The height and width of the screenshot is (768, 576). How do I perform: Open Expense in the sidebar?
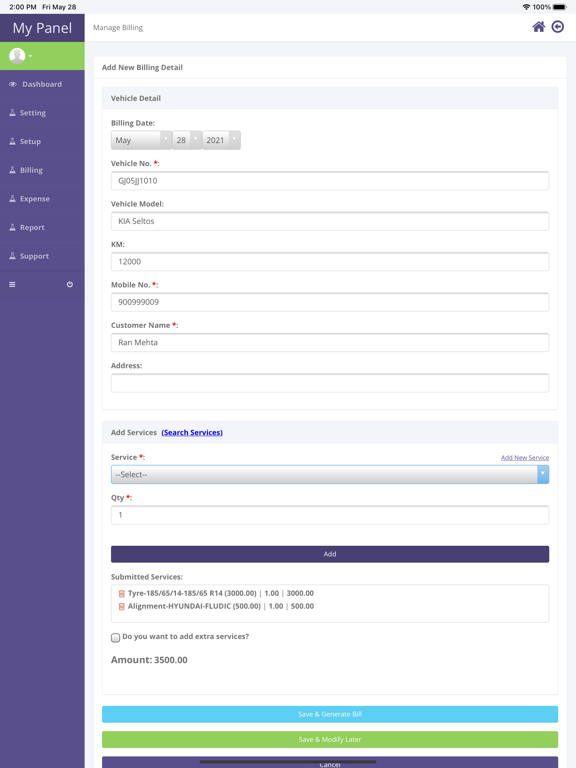coord(42,198)
